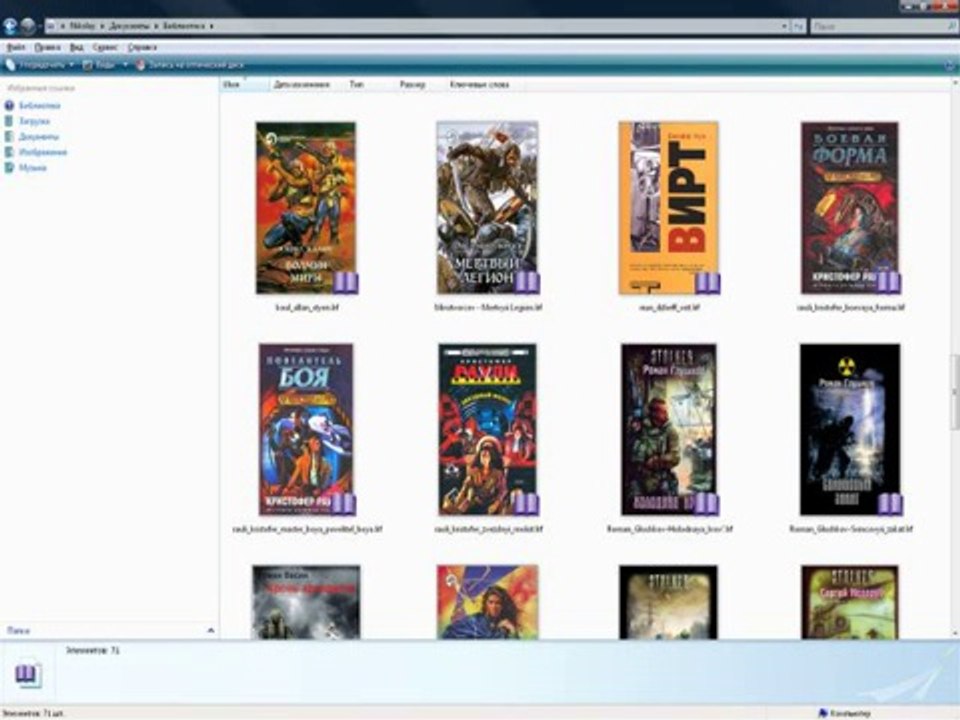Click the Музыка sidebar folder icon
This screenshot has height=720, width=960.
click(9, 168)
